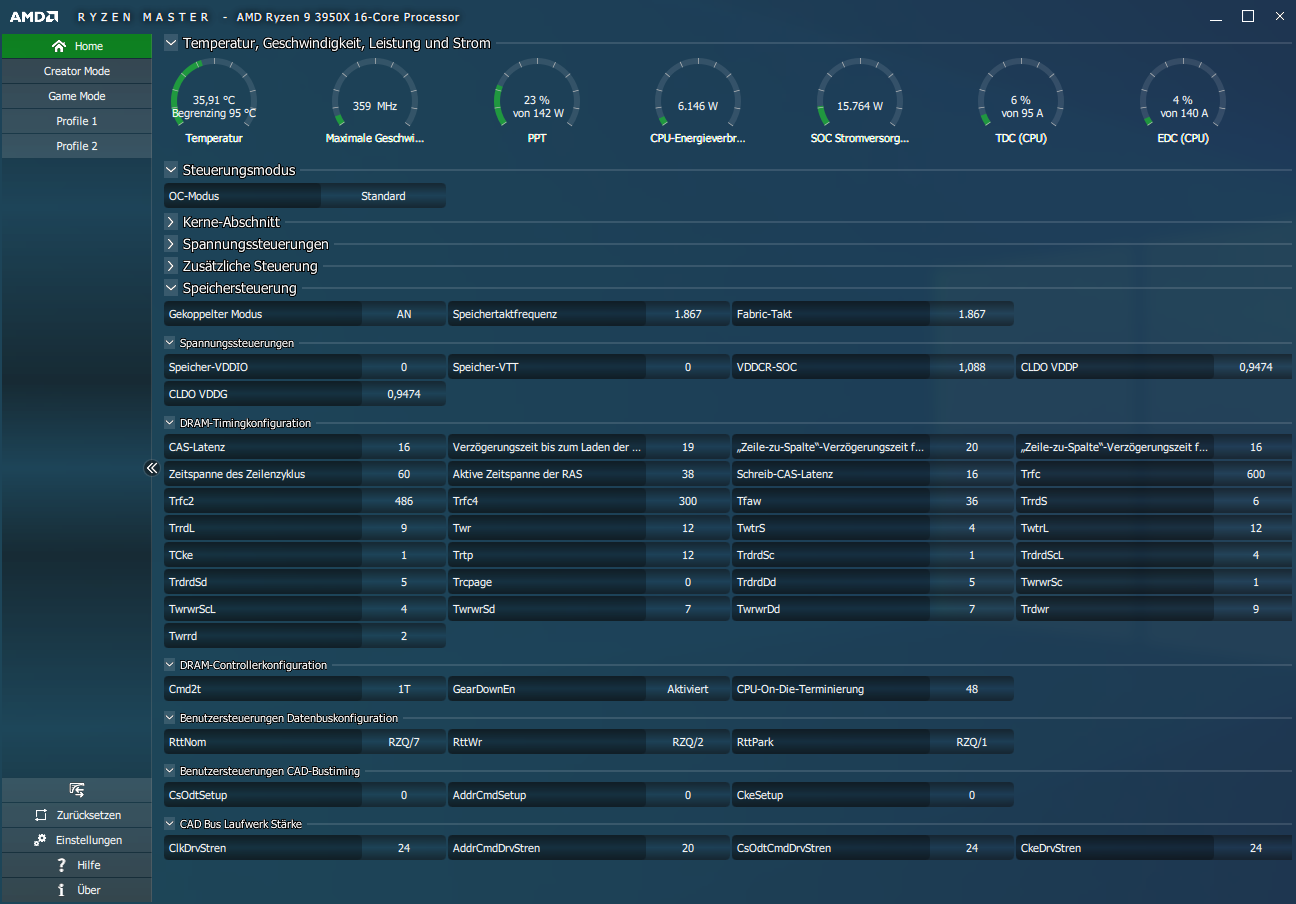
Task: Expand the Kerne-Abschnitt section
Action: pos(171,222)
